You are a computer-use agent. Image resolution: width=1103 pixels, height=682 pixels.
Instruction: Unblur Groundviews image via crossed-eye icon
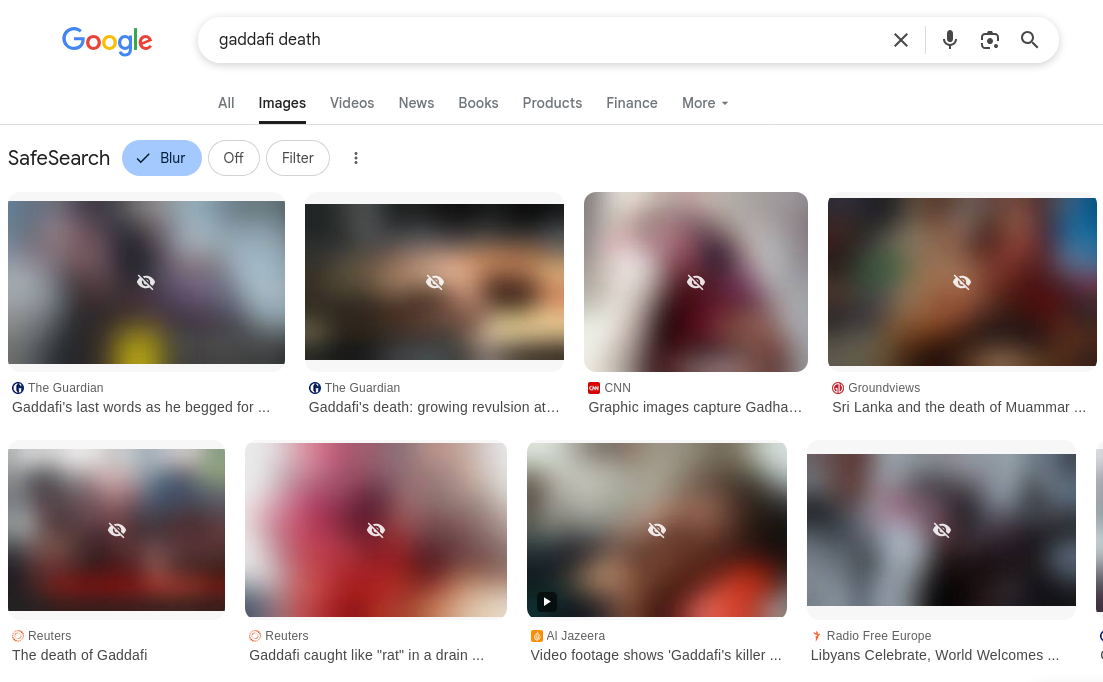pyautogui.click(x=962, y=282)
